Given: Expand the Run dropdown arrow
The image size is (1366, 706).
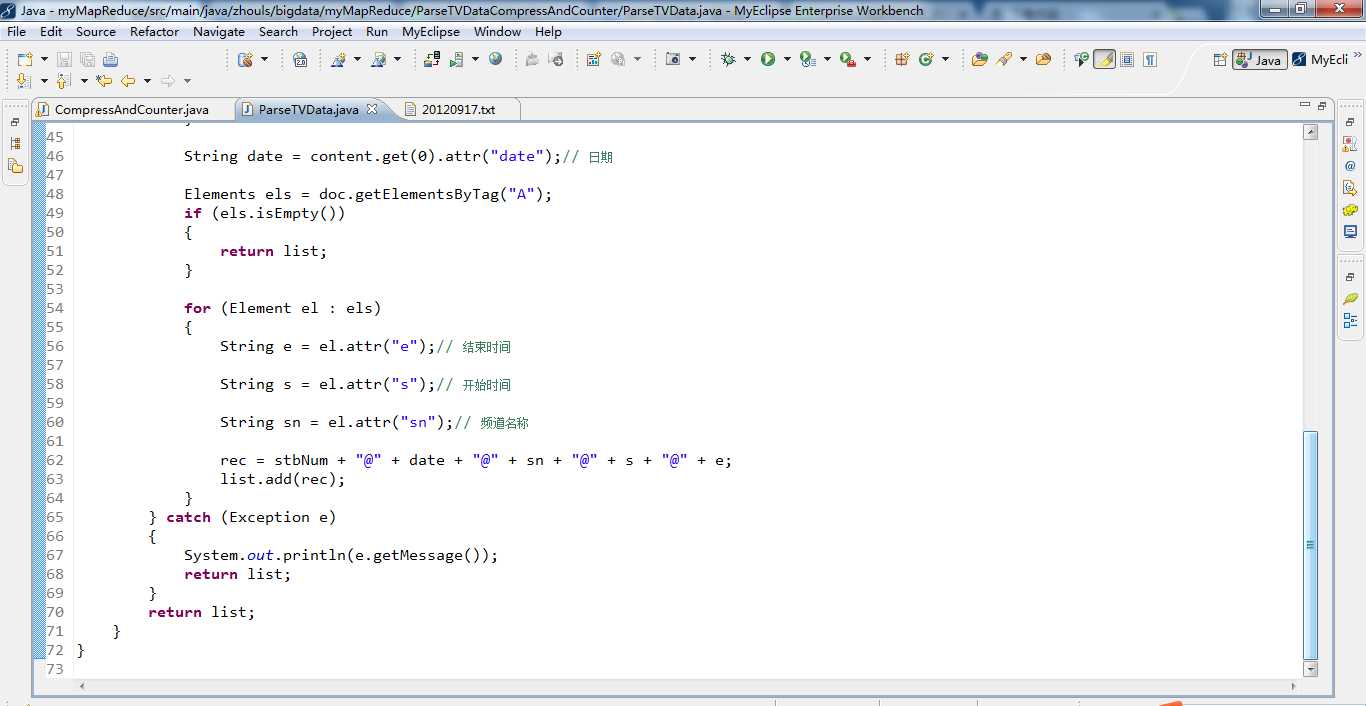Looking at the screenshot, I should [787, 60].
